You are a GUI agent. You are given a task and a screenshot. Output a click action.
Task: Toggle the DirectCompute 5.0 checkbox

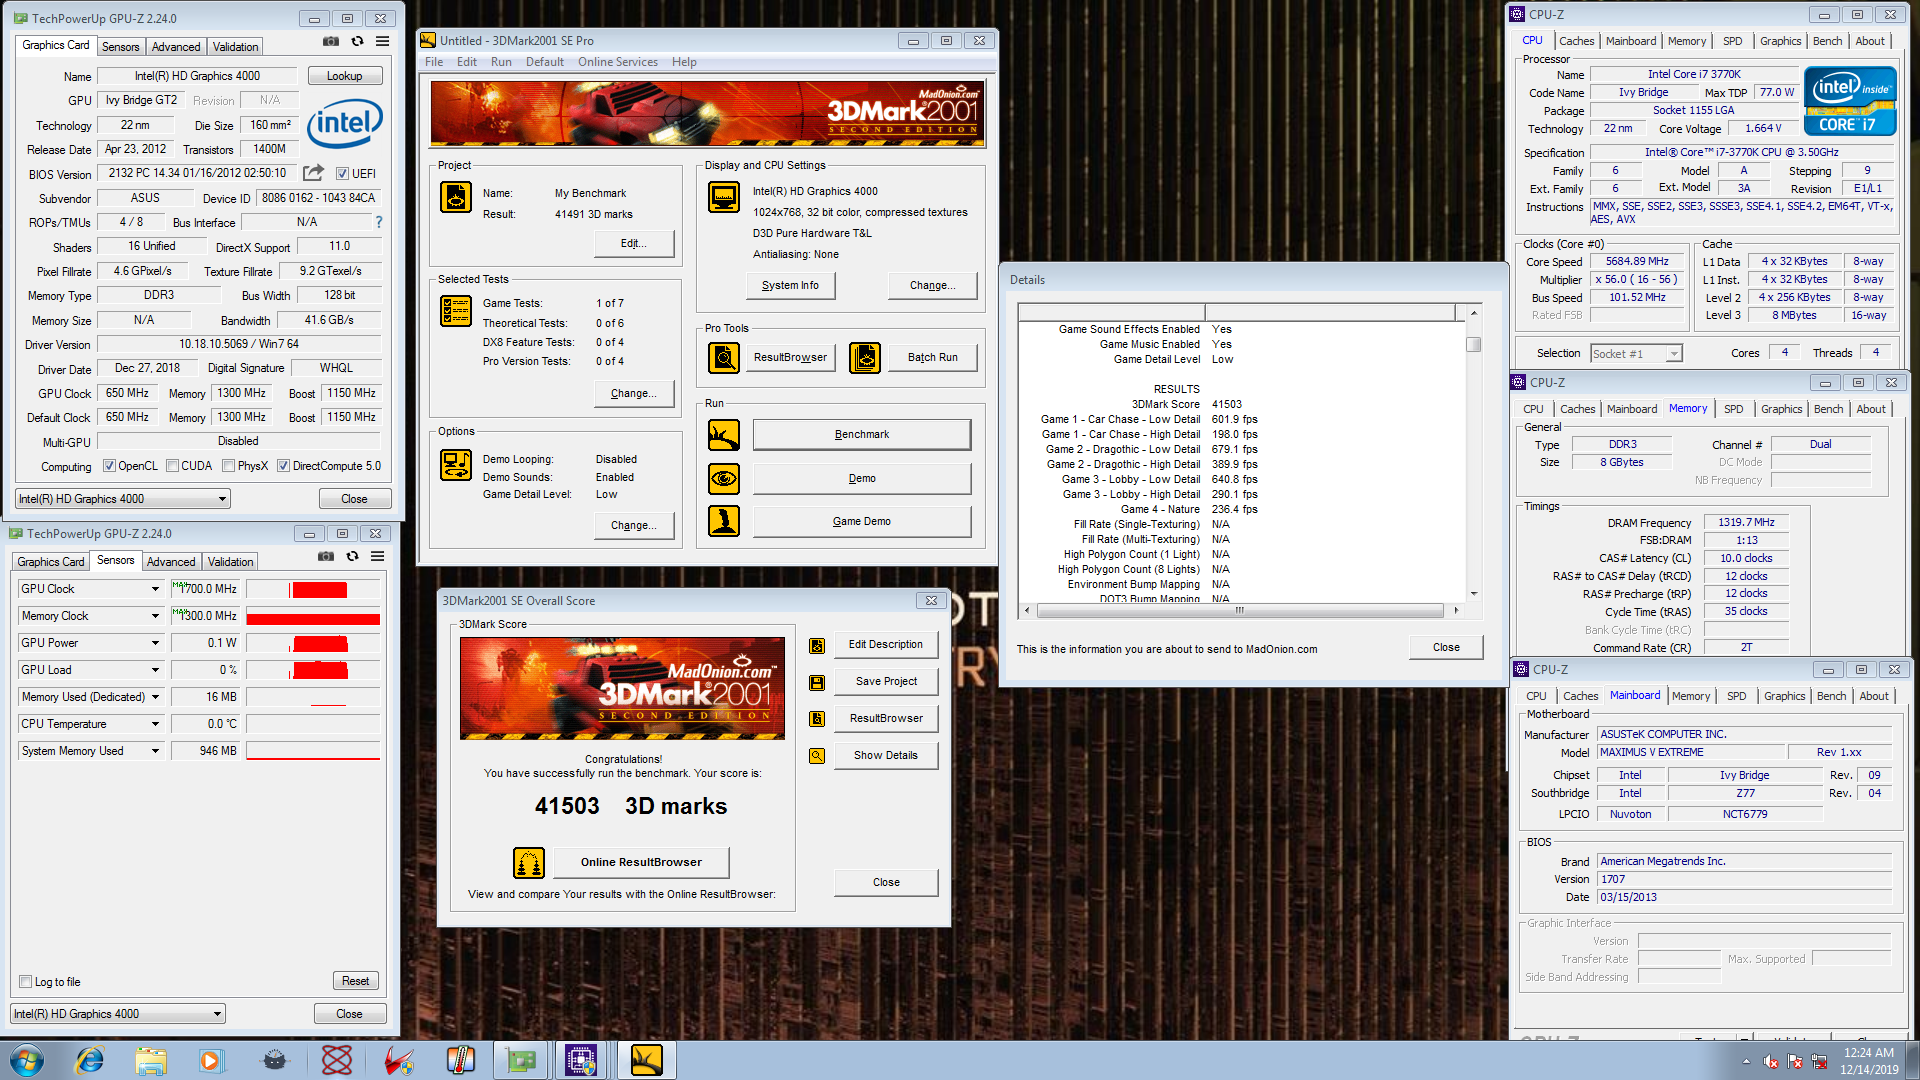point(284,466)
